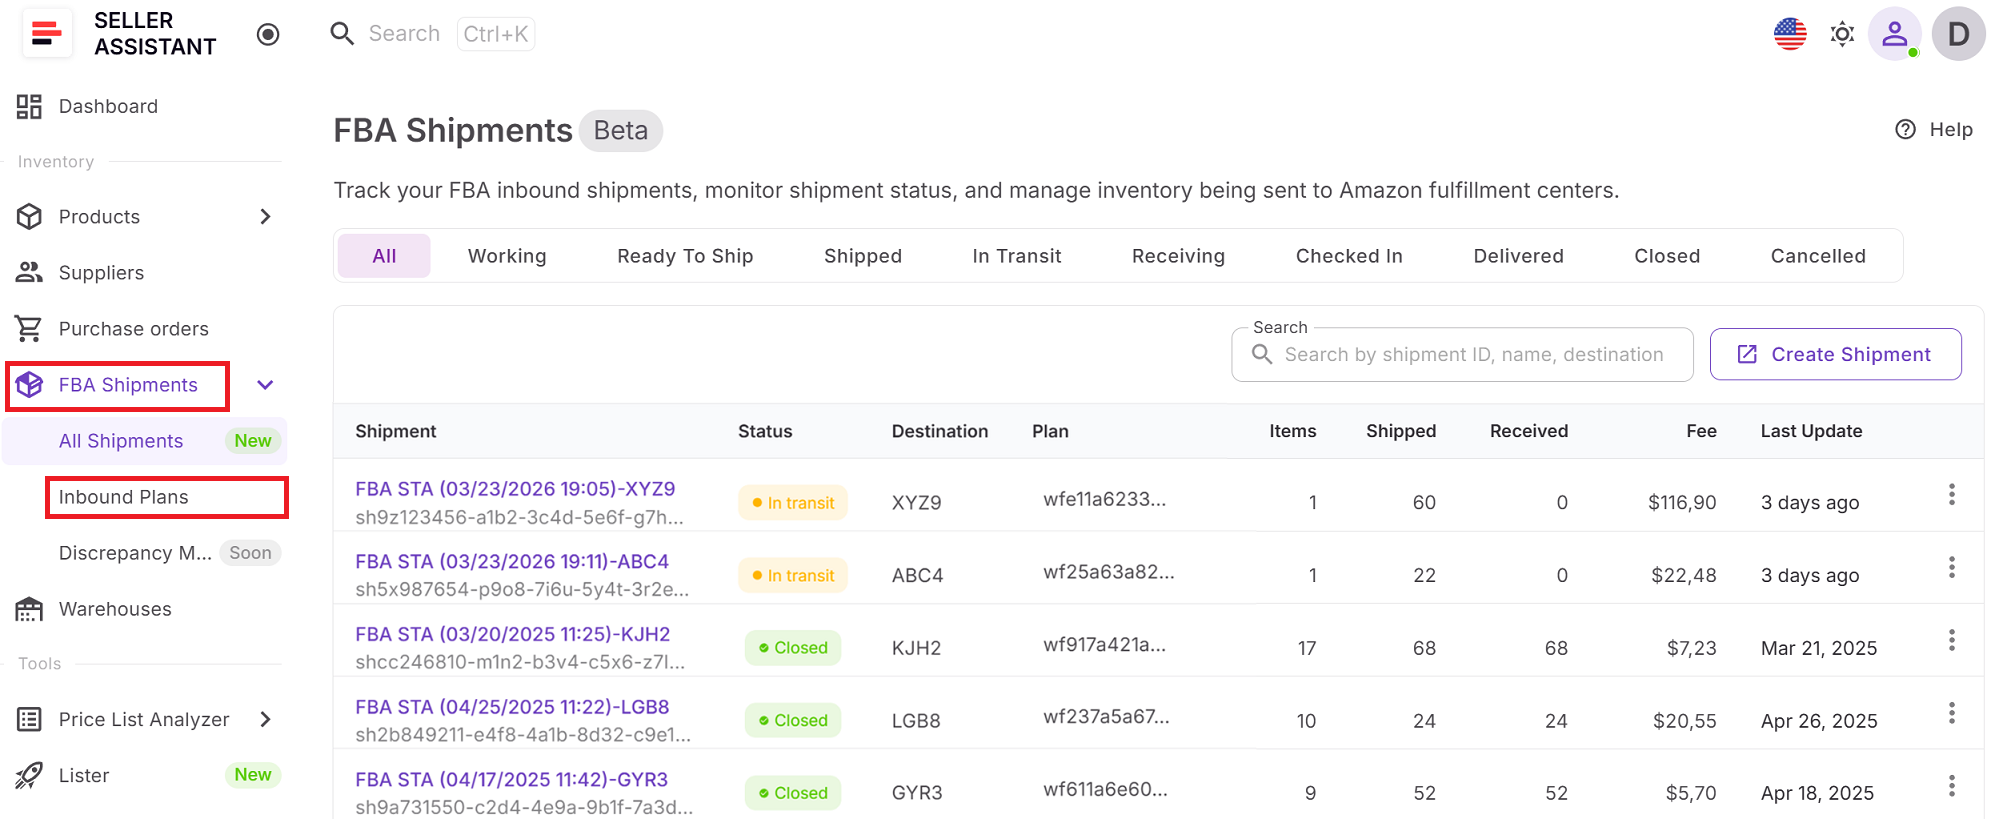Click the Price List Analyzer list icon
1991x819 pixels.
point(29,719)
